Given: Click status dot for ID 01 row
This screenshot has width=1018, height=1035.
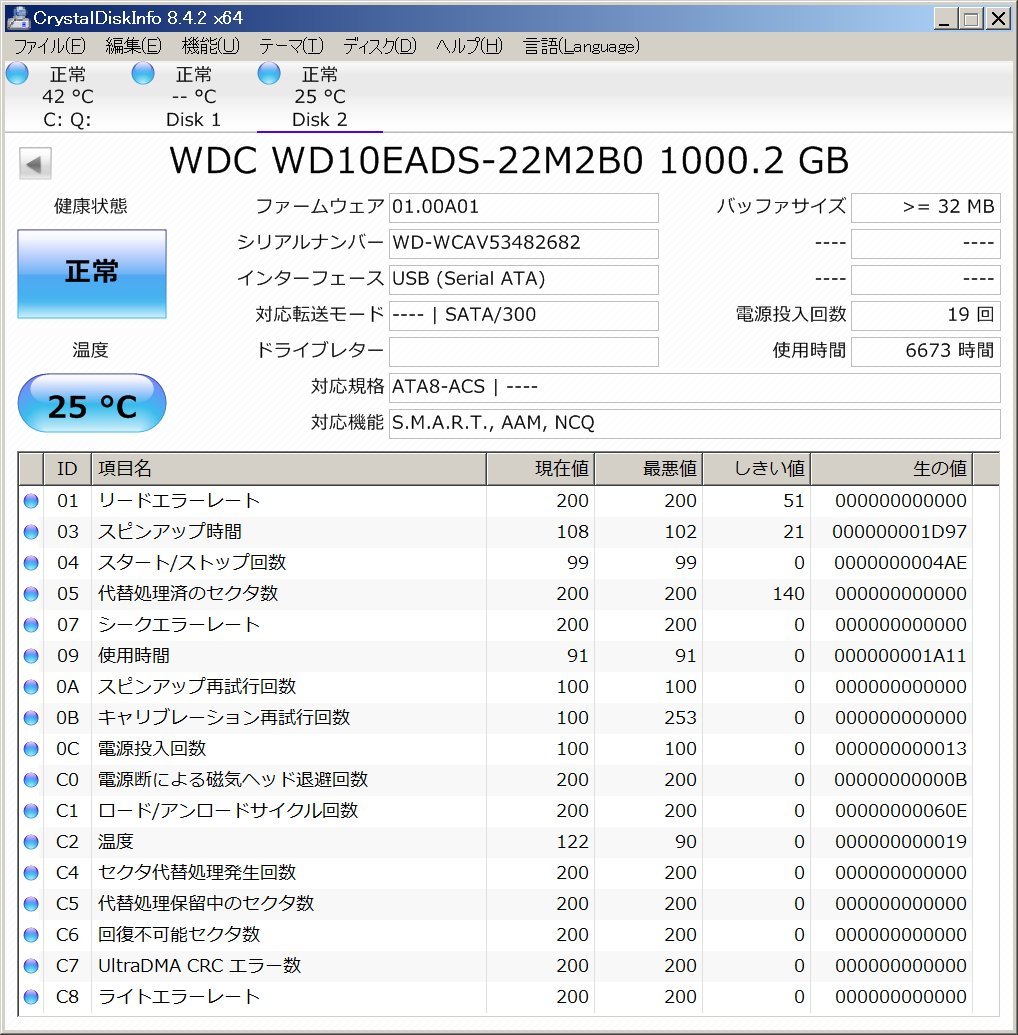Looking at the screenshot, I should (31, 501).
